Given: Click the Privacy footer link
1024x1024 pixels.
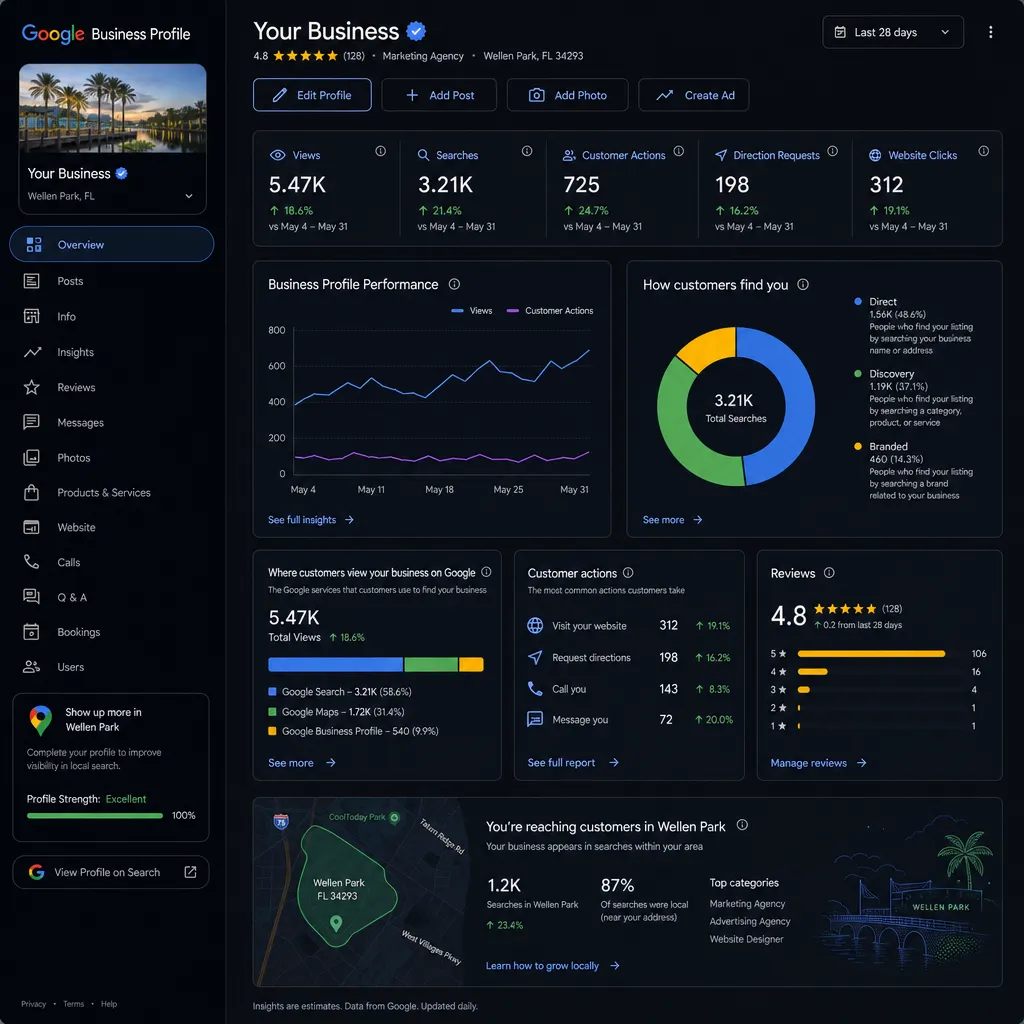Looking at the screenshot, I should tap(33, 1004).
